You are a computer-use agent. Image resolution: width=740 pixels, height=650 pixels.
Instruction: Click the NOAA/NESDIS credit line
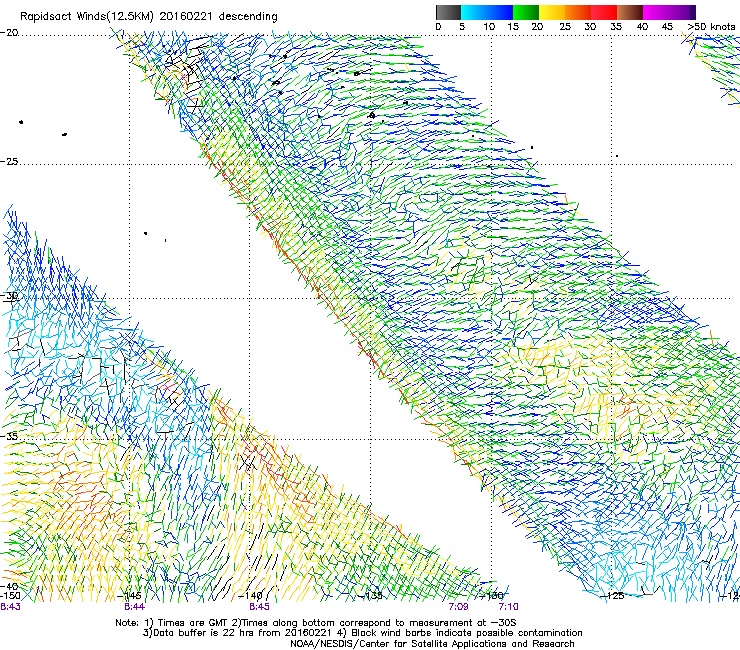pyautogui.click(x=432, y=644)
